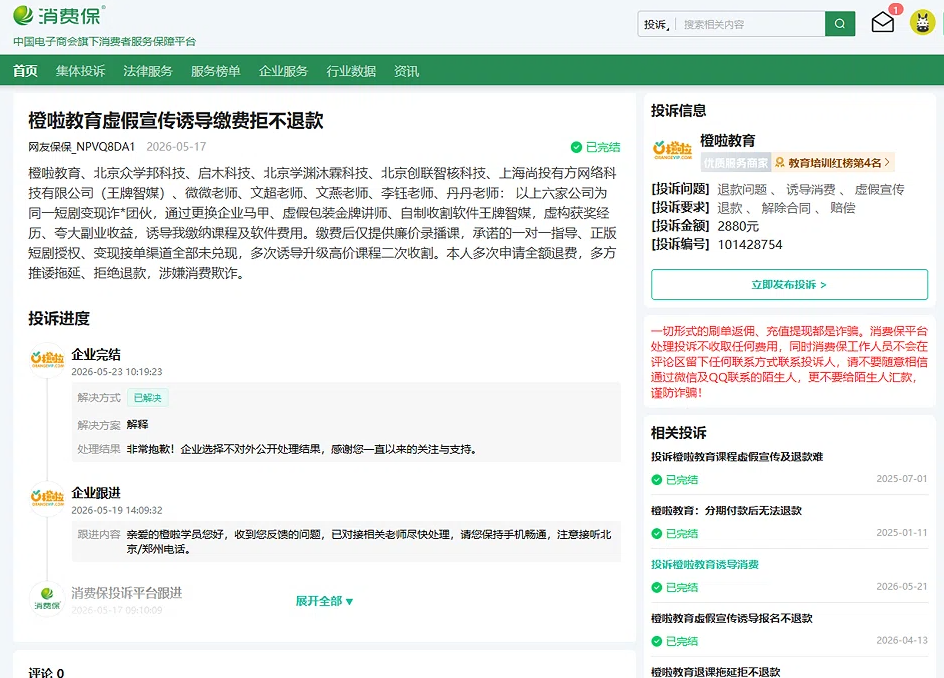This screenshot has width=944, height=678.
Task: Click username 网友保保_NPVQ8DA1
Action: (x=81, y=147)
